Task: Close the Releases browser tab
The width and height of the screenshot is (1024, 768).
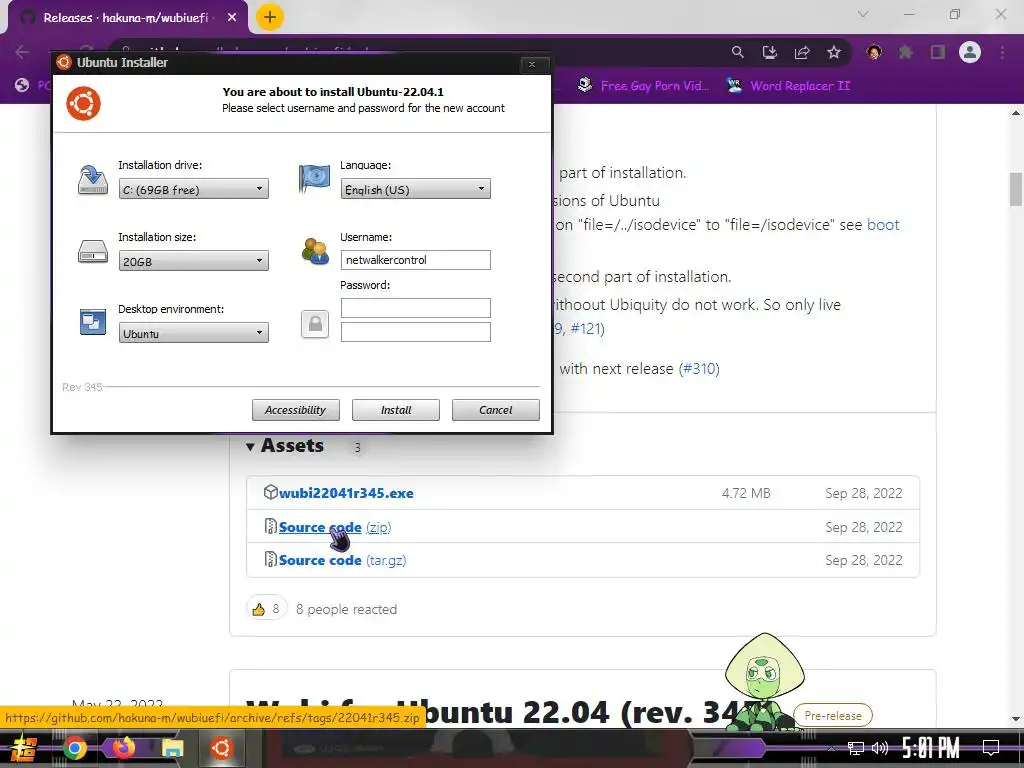Action: point(232,18)
